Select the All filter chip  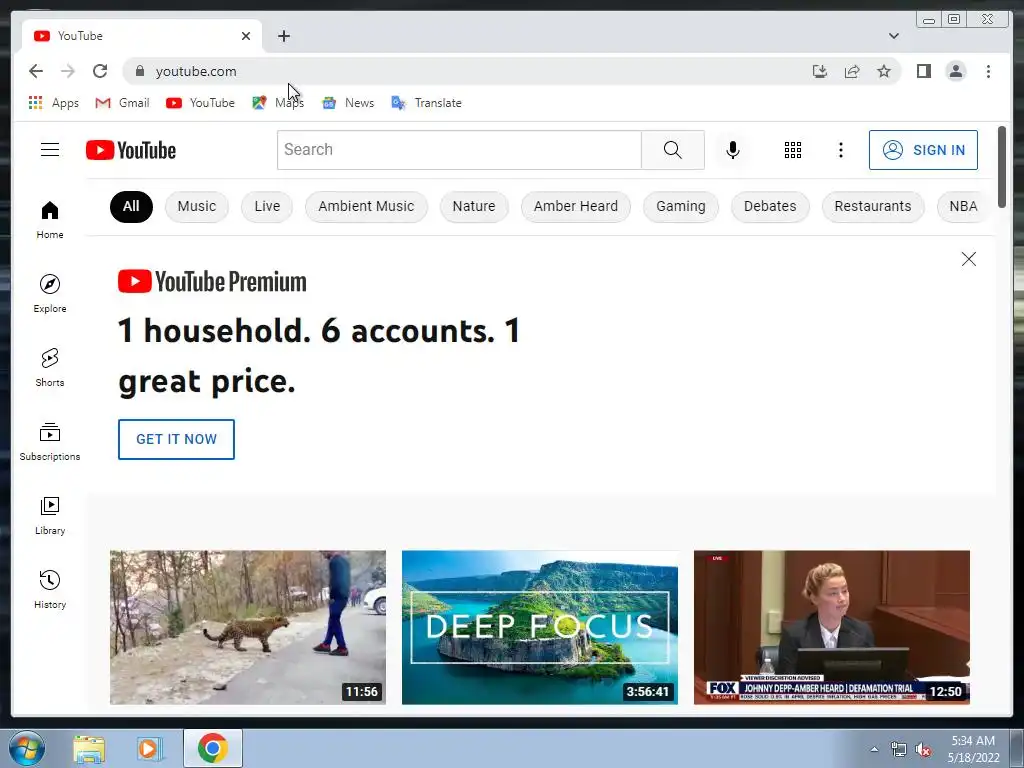point(131,206)
